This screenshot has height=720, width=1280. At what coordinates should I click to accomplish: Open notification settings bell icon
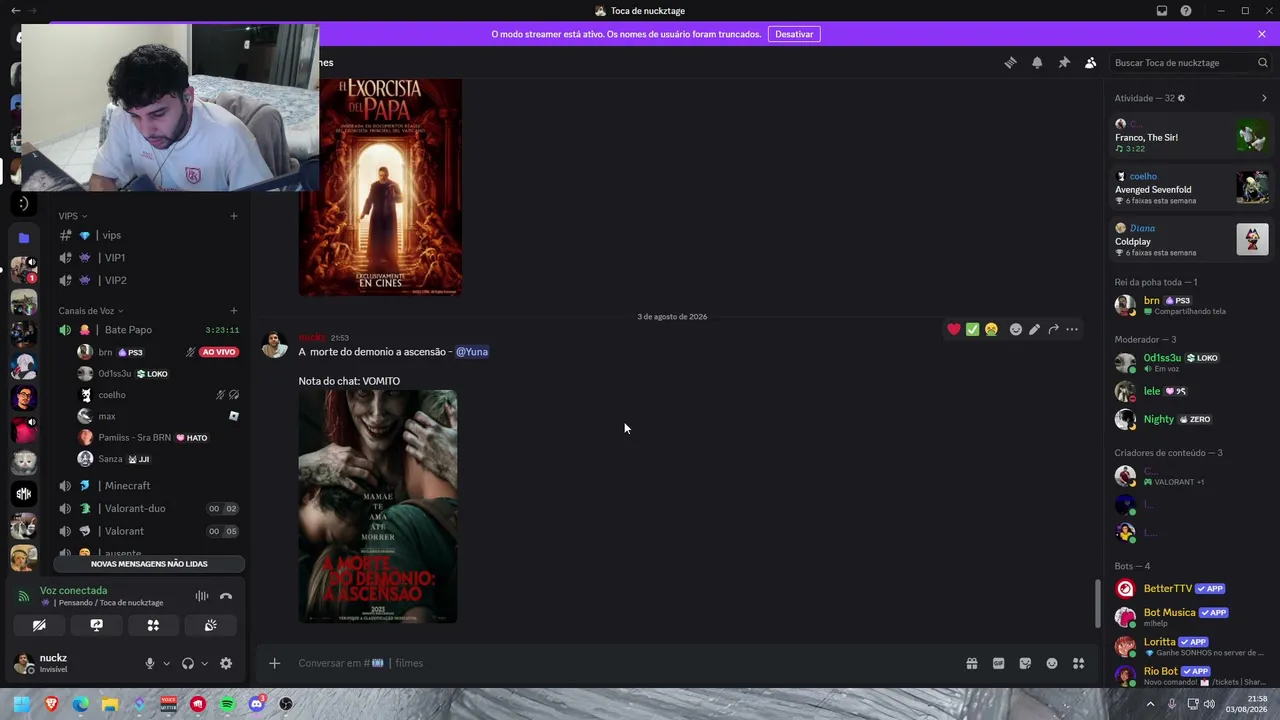pos(1037,62)
